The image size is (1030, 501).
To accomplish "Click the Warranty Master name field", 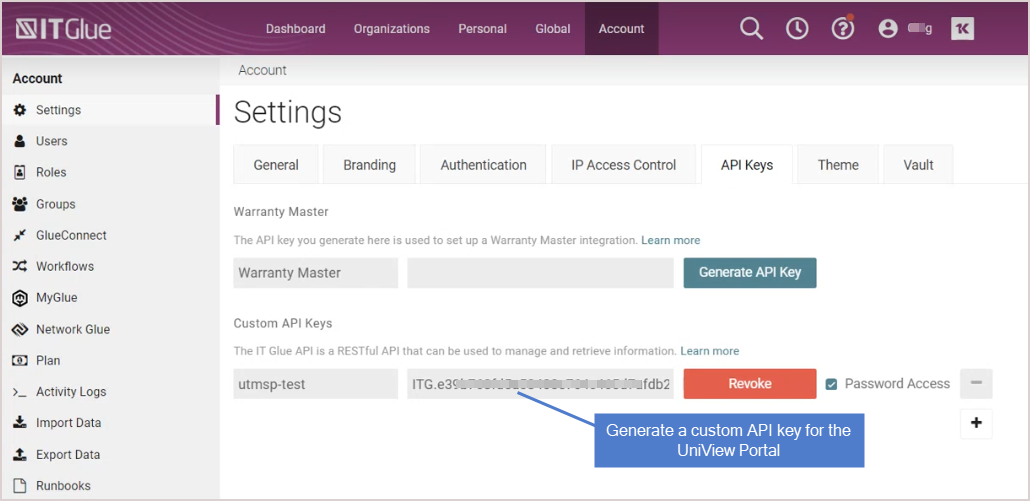I will 316,272.
